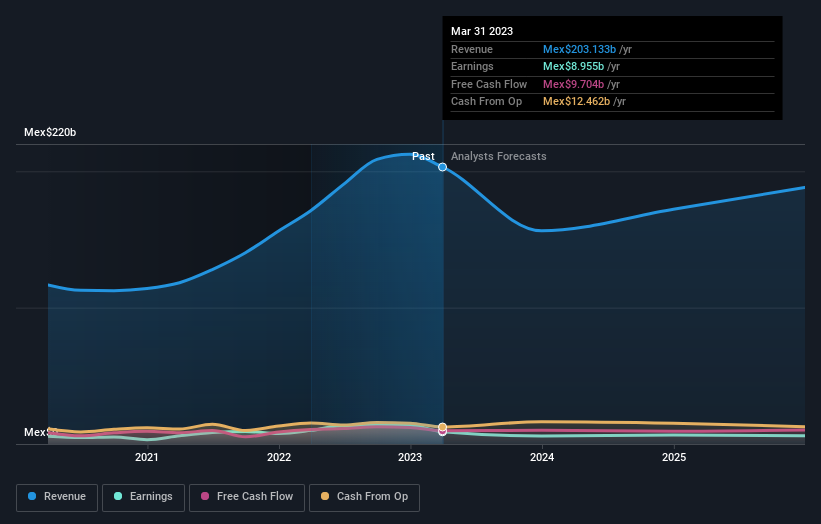
Task: Toggle the Cash From Op legend button
Action: [x=364, y=497]
